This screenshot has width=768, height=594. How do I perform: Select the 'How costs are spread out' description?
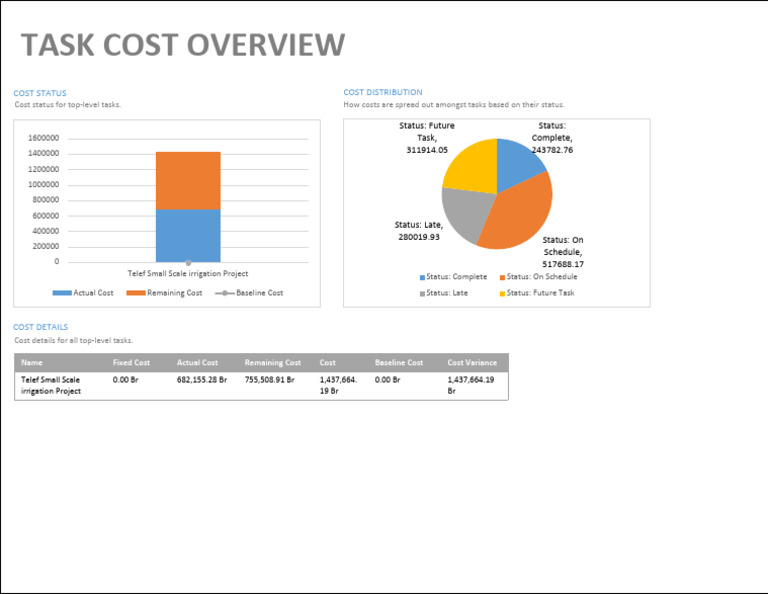tap(454, 104)
